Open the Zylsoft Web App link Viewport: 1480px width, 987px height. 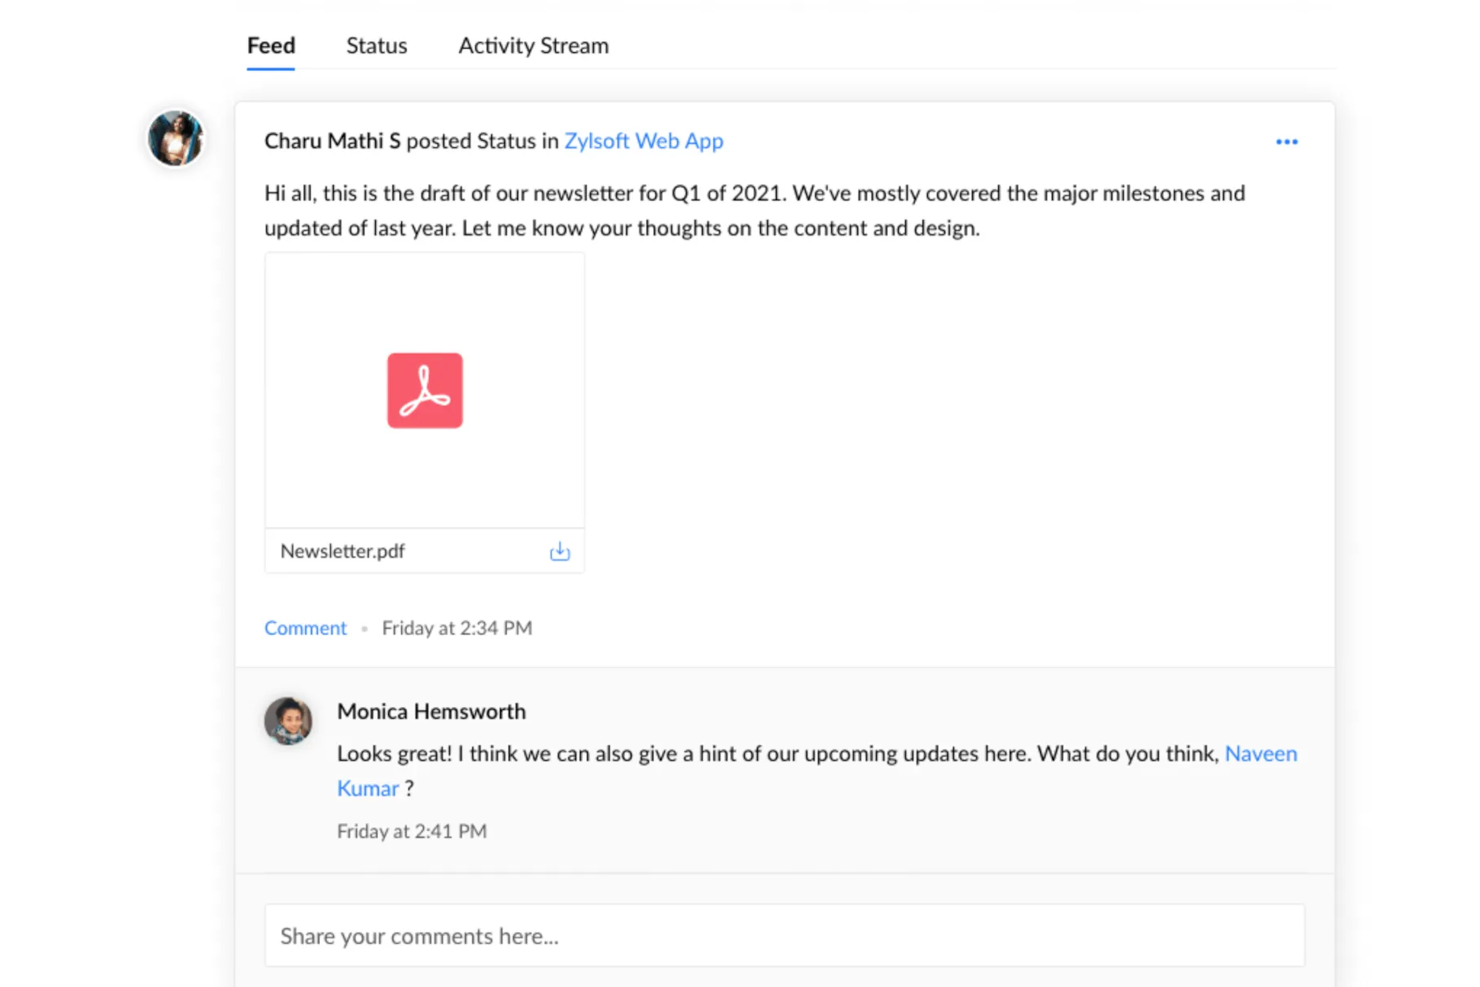pos(643,141)
